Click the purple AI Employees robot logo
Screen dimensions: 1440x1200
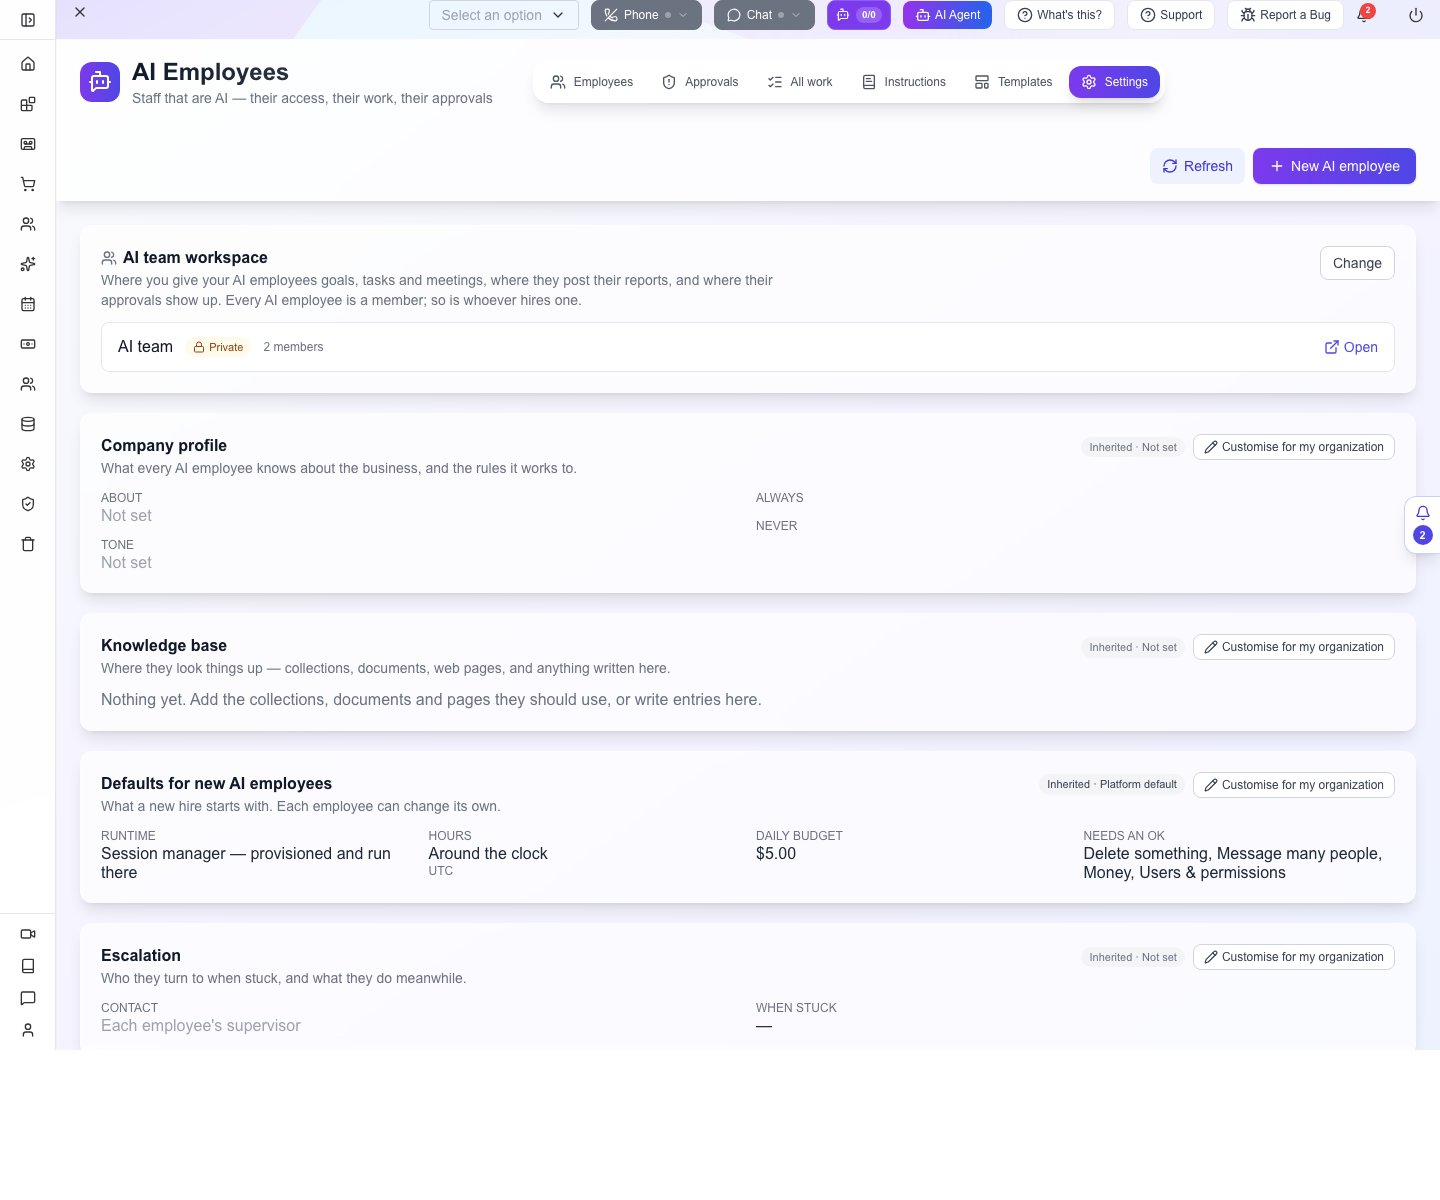tap(100, 82)
